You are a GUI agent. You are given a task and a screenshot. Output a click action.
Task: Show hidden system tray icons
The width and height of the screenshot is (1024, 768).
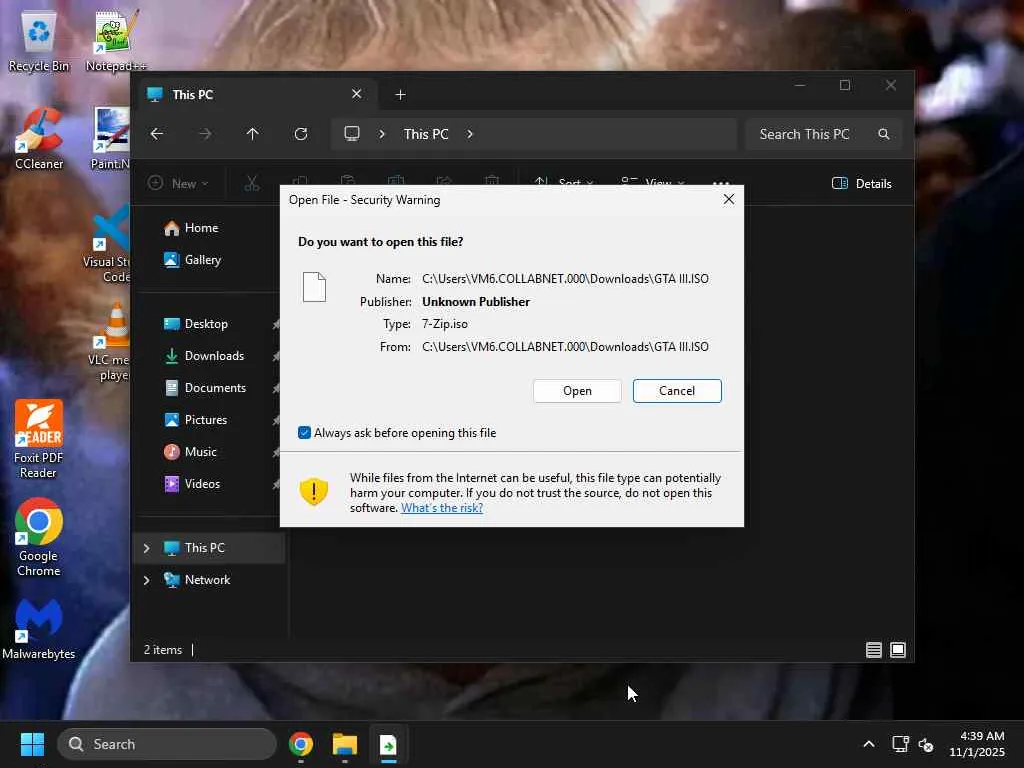[x=869, y=744]
